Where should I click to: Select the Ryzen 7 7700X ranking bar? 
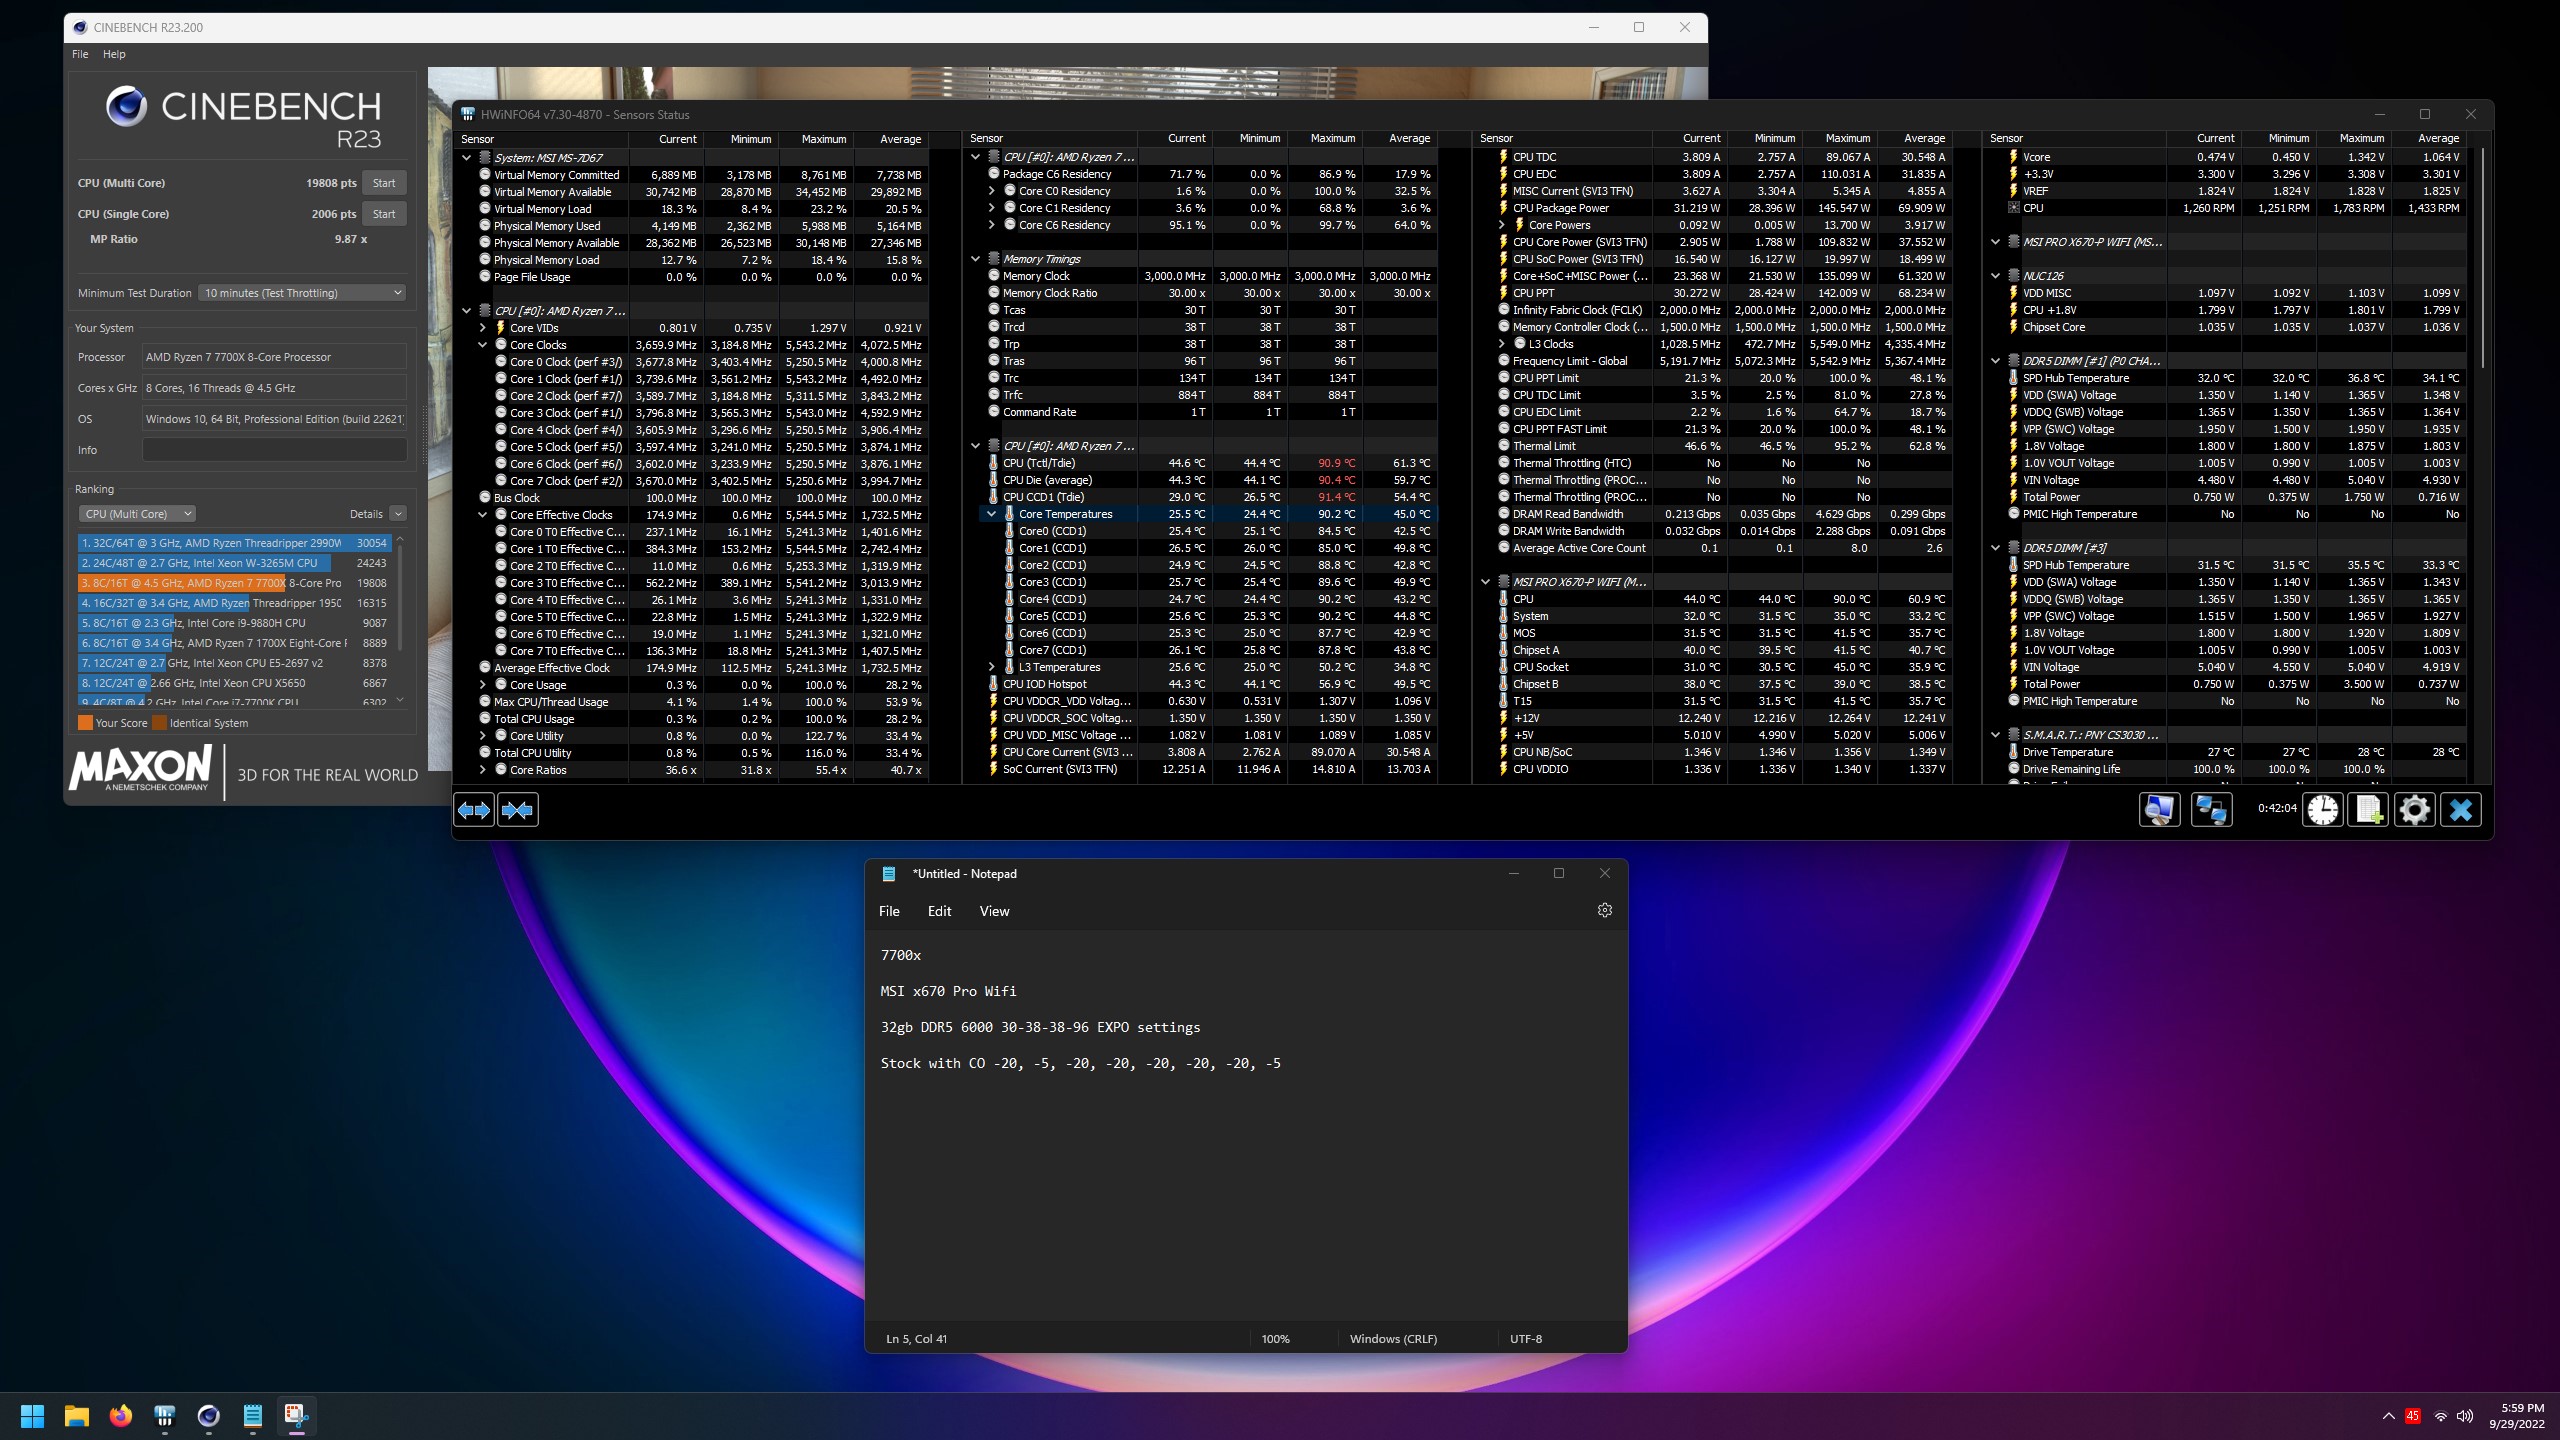click(233, 583)
